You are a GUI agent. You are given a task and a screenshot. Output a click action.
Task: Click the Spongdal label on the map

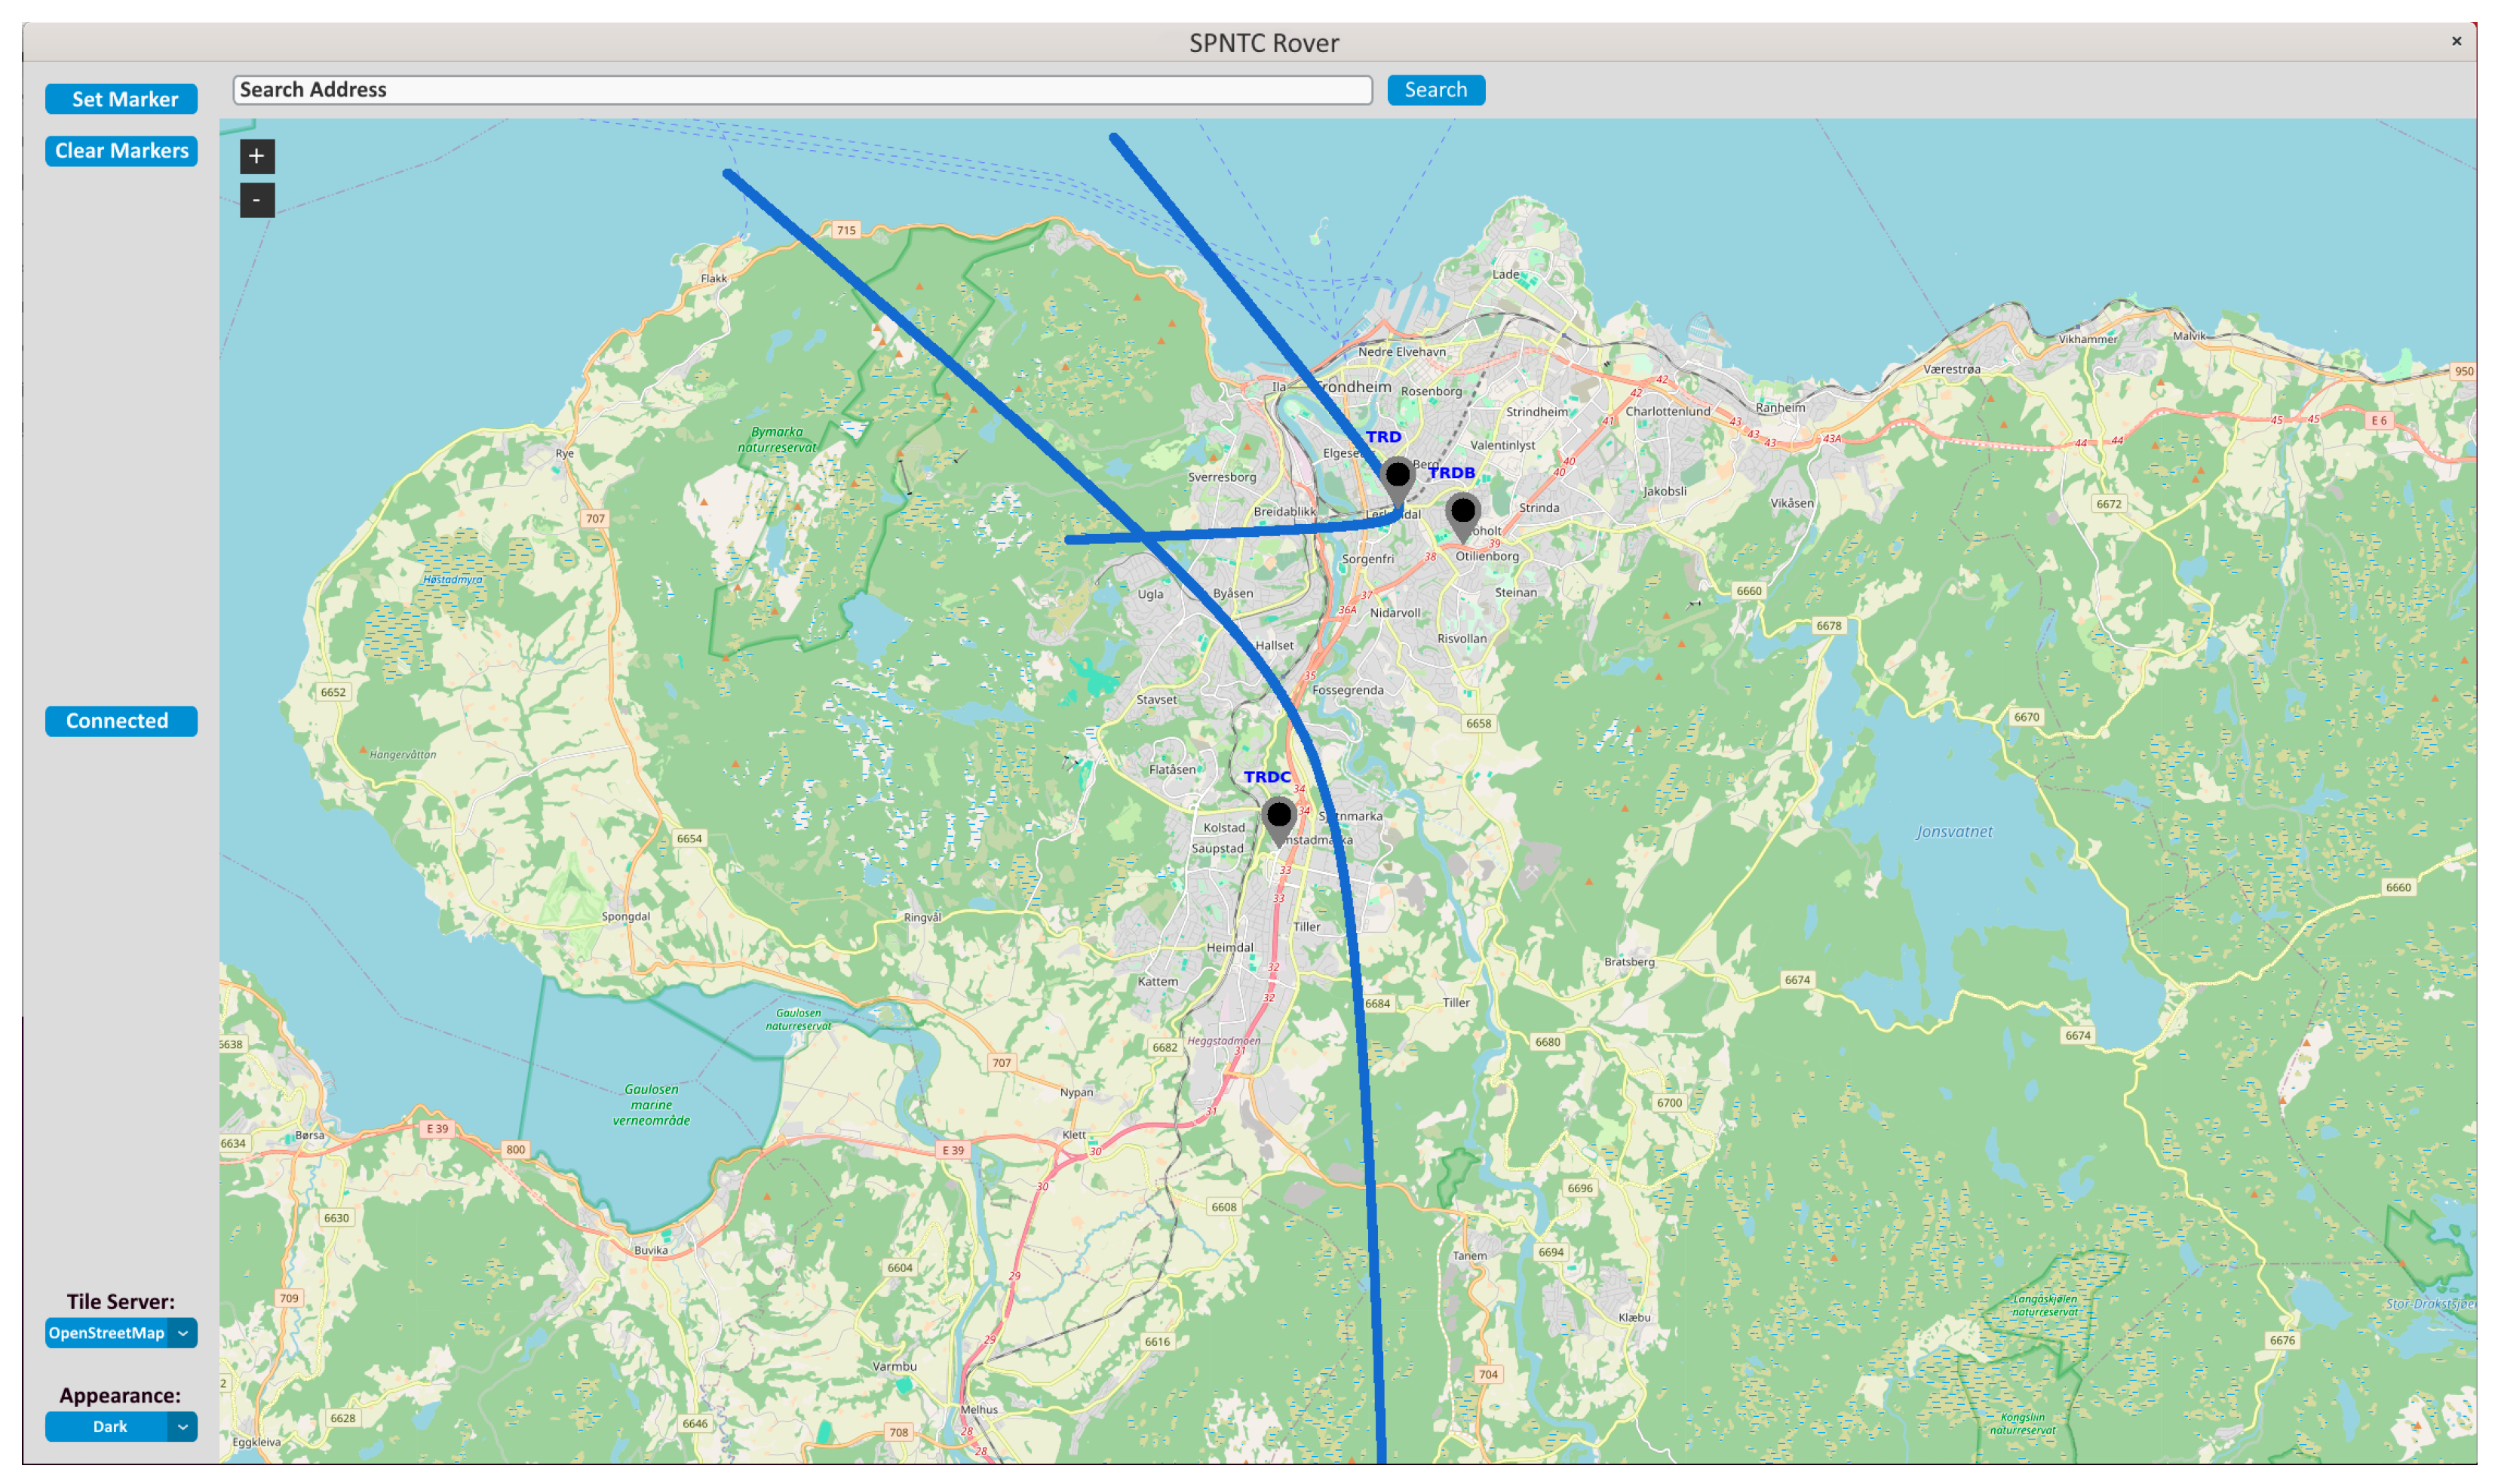point(625,916)
